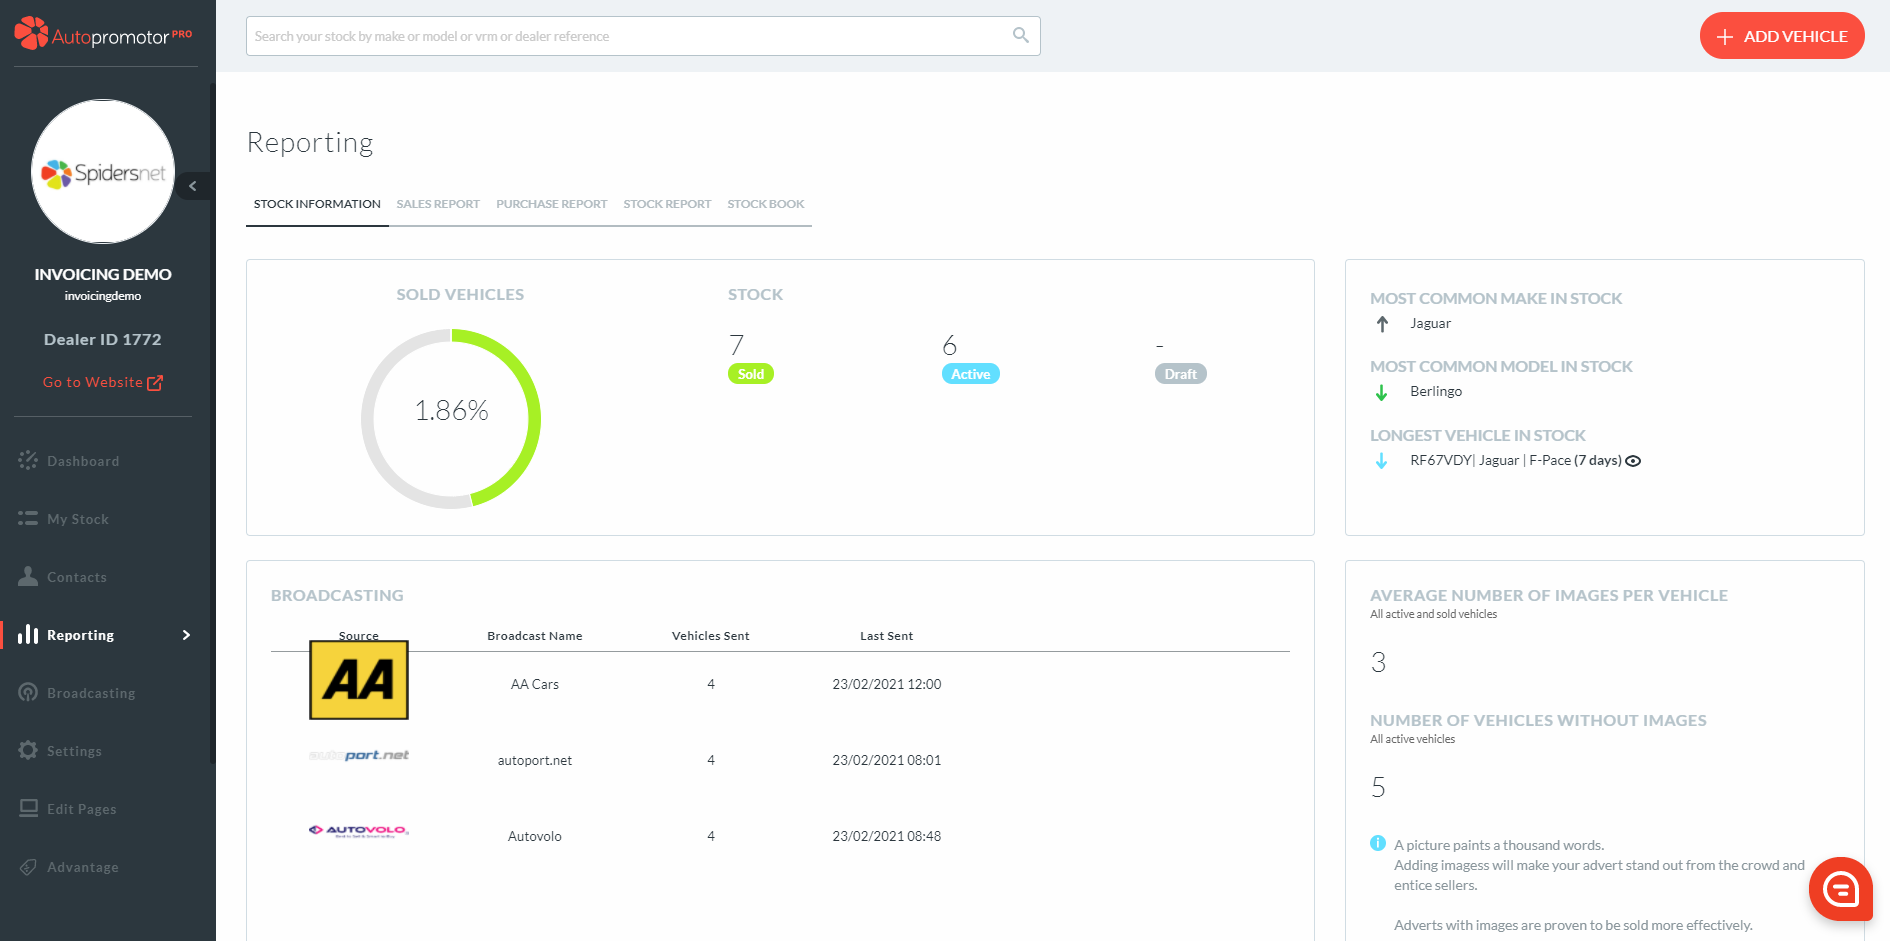Switch to the Sales Report tab
This screenshot has width=1890, height=941.
(438, 204)
